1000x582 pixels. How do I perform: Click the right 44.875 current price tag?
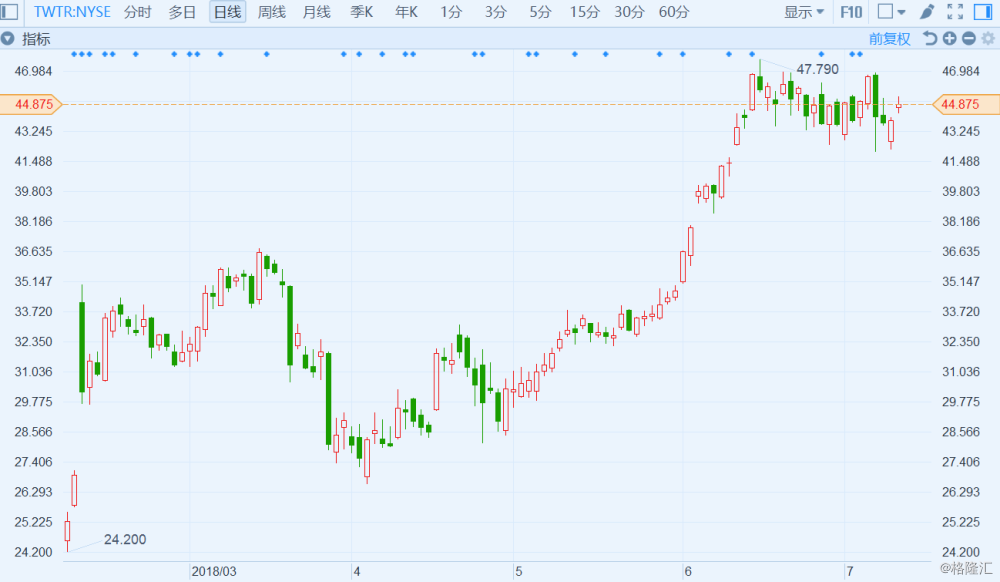click(965, 104)
